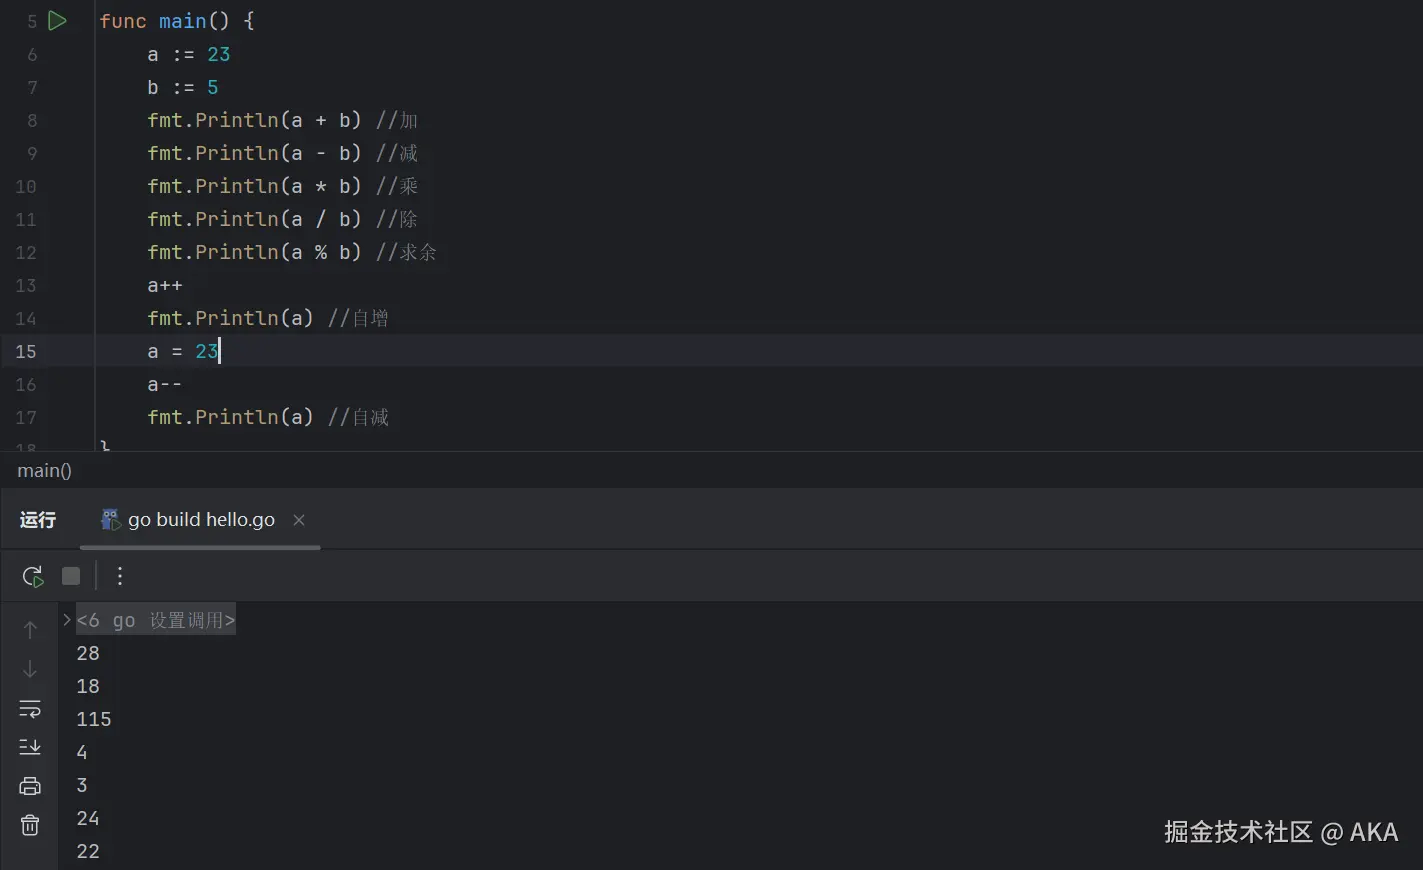Print the console output

tap(30, 786)
